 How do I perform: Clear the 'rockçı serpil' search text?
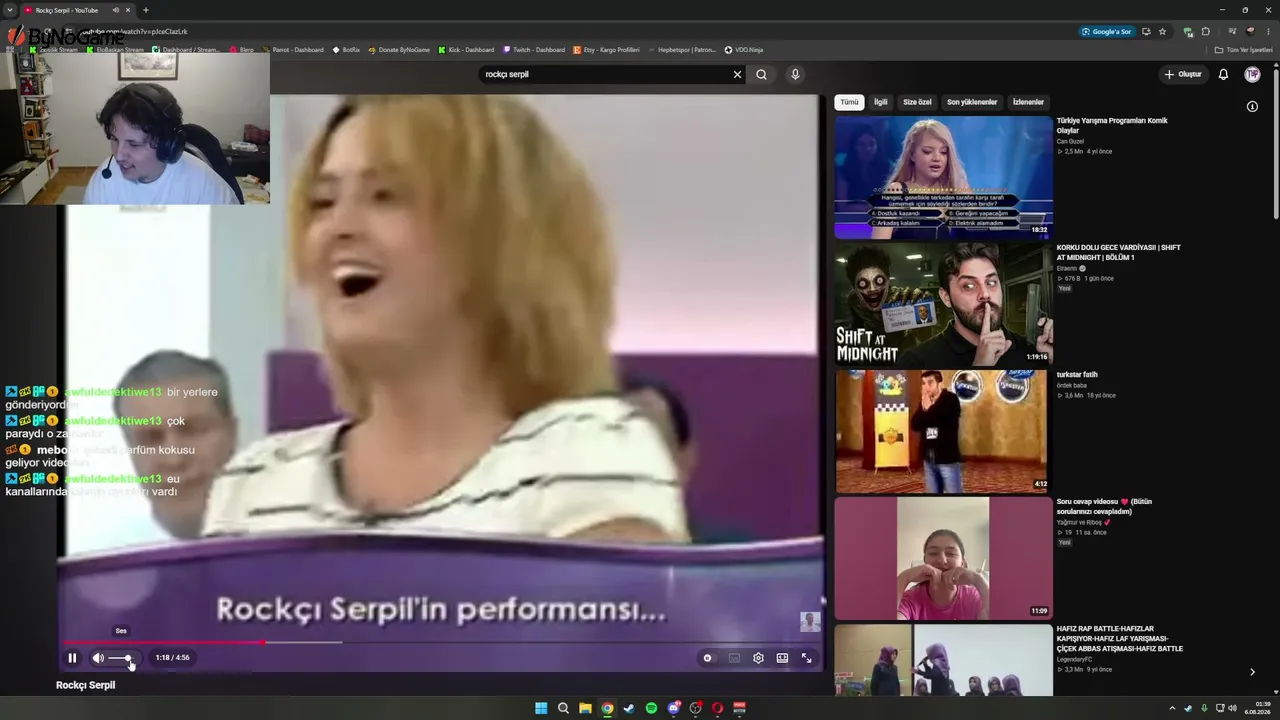click(737, 74)
